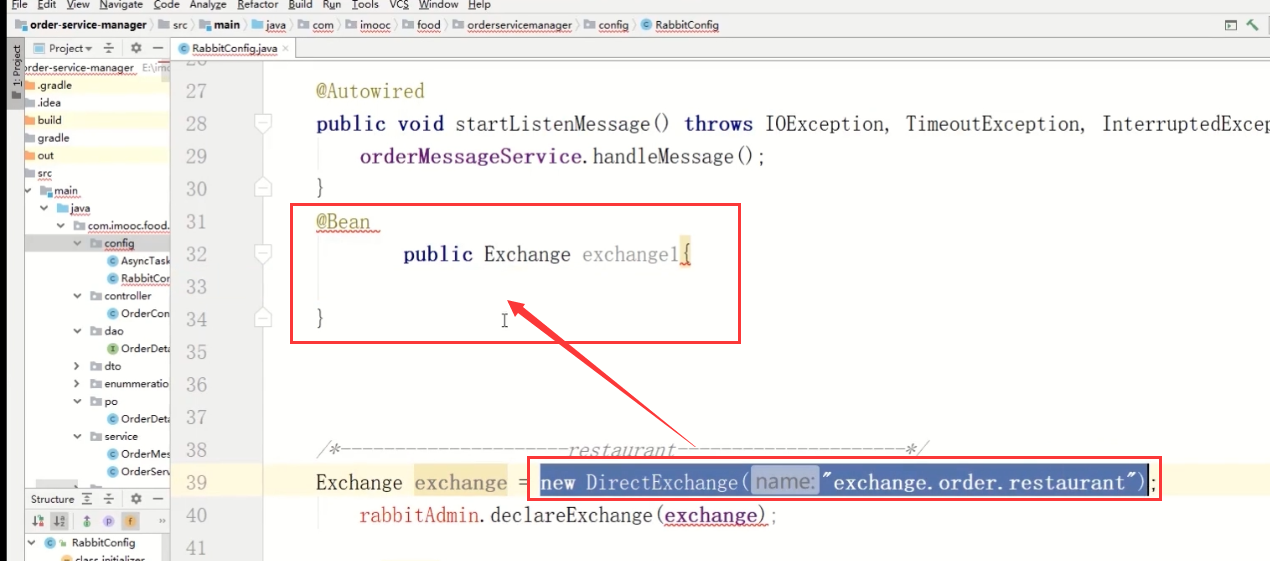Open the VCS menu

[x=399, y=5]
